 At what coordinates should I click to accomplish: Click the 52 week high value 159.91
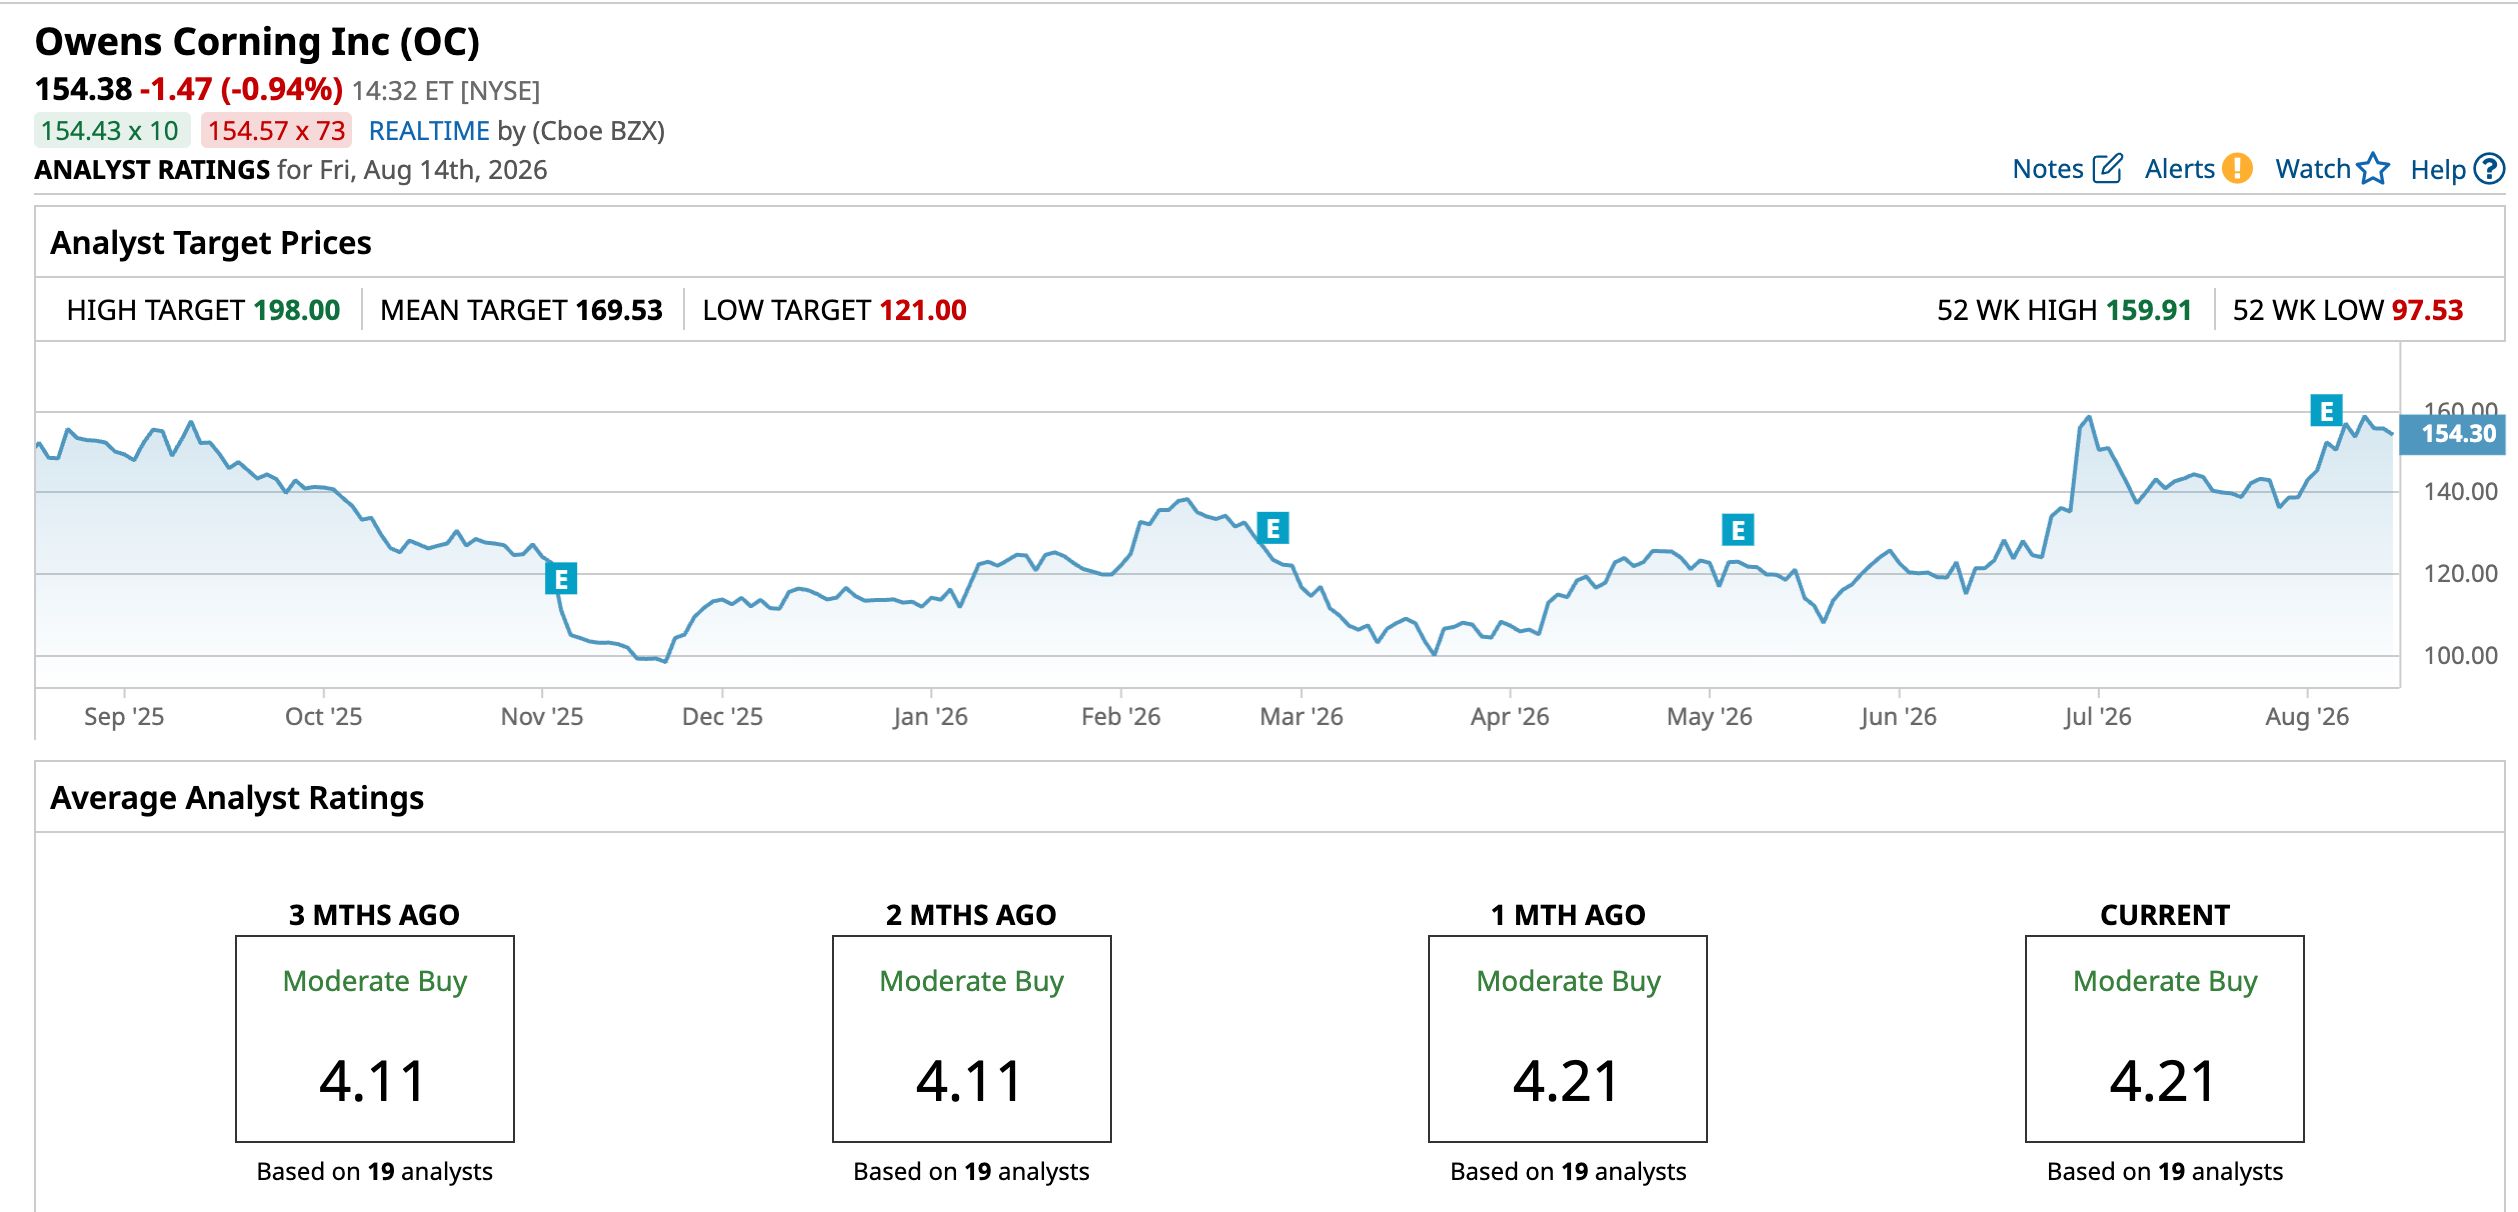click(2148, 310)
